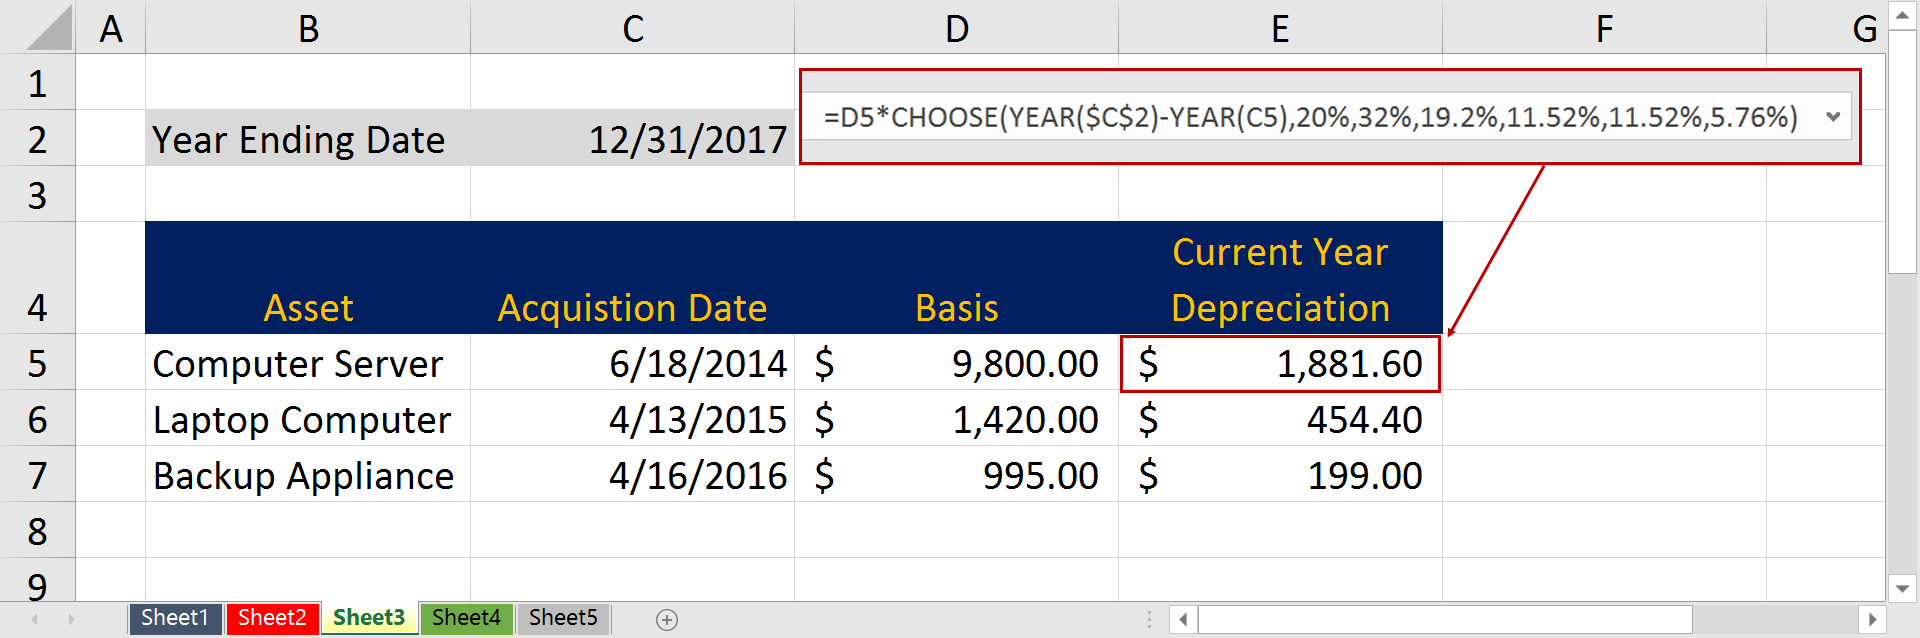This screenshot has height=638, width=1920.
Task: Open the Sheet5 tab
Action: click(563, 618)
